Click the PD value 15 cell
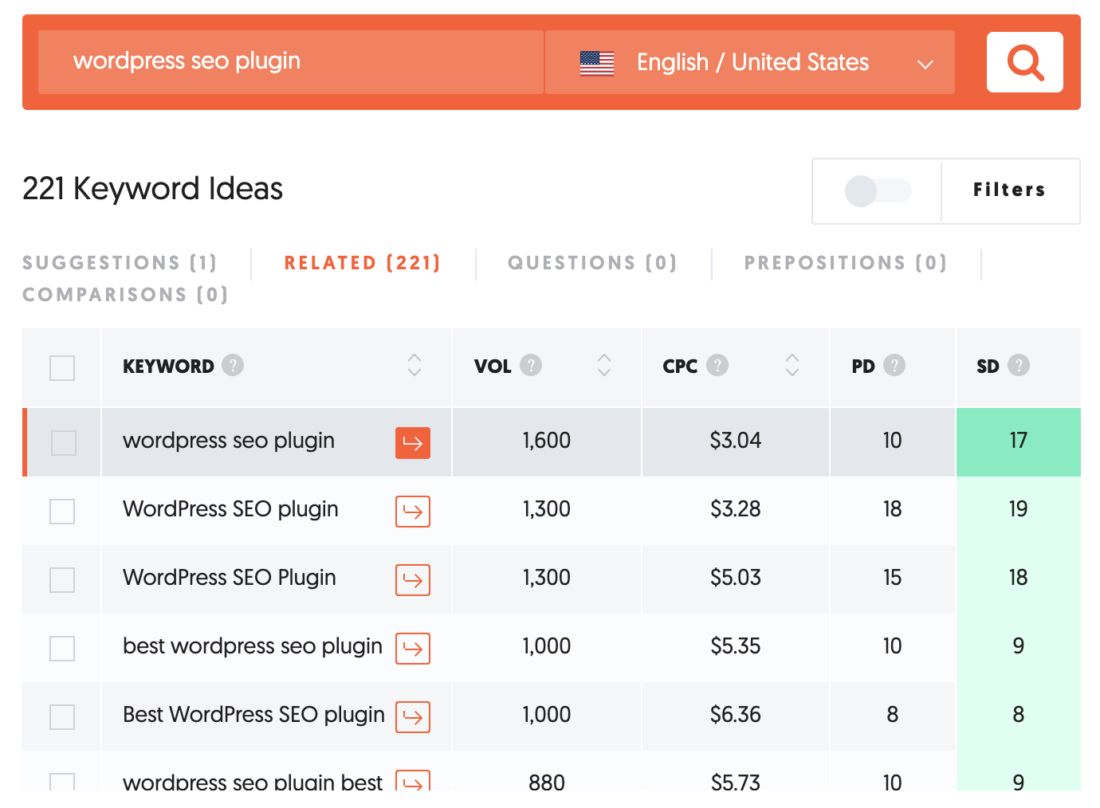This screenshot has width=1100, height=808. tap(892, 579)
